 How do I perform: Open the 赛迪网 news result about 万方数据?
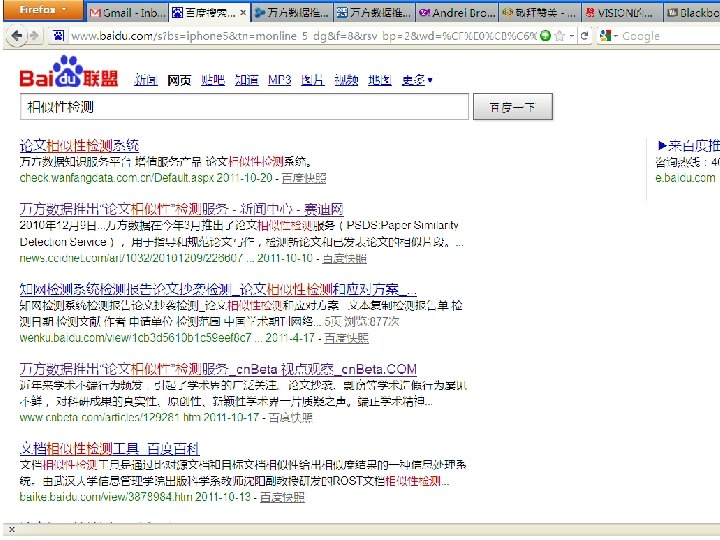tap(181, 209)
